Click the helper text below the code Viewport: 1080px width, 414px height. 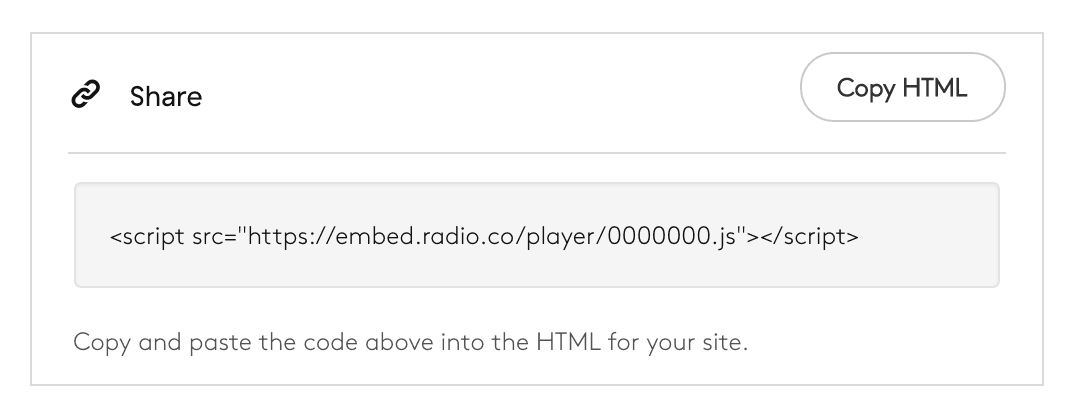[x=410, y=343]
